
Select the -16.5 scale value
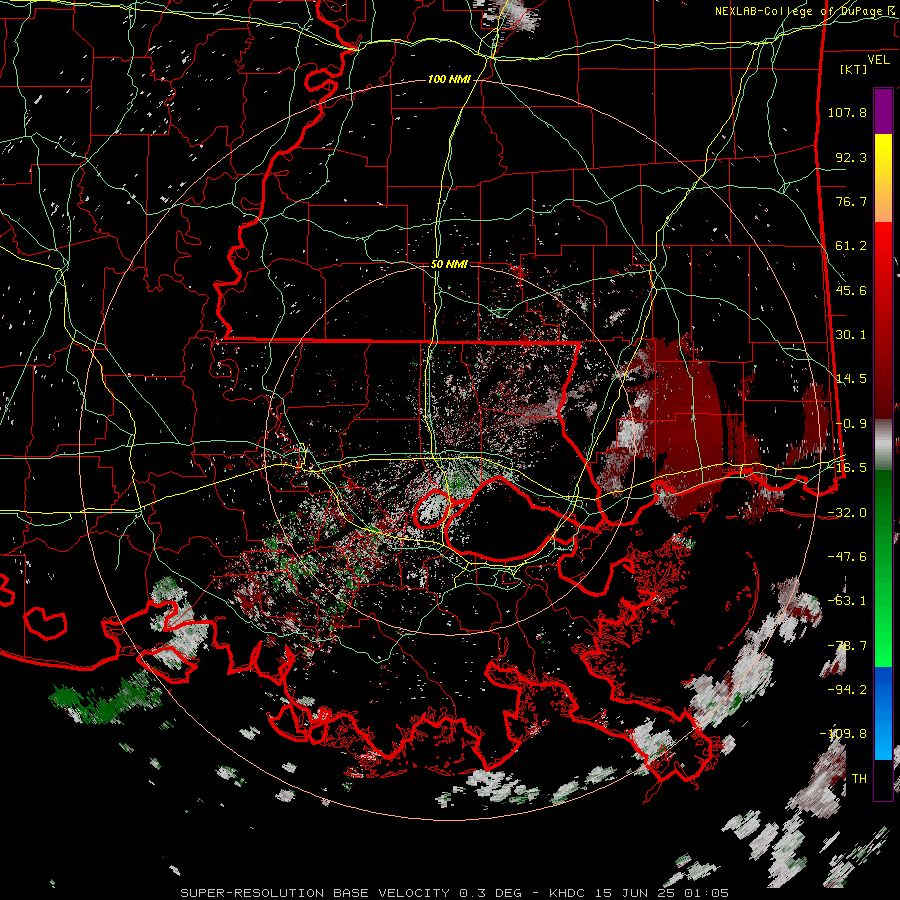coord(847,468)
